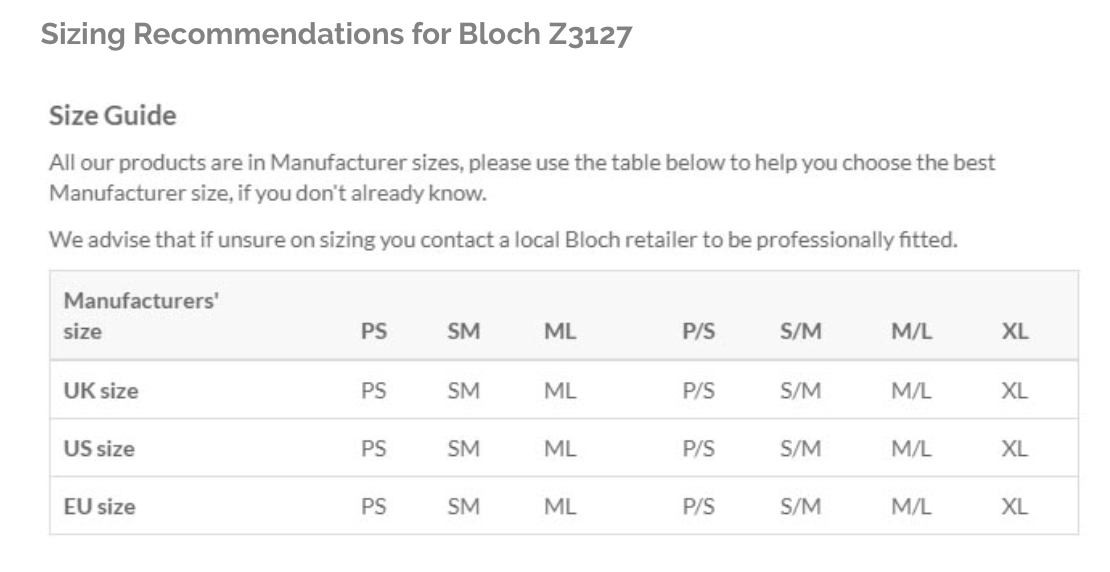
Task: Click the M/L column header
Action: coord(911,331)
